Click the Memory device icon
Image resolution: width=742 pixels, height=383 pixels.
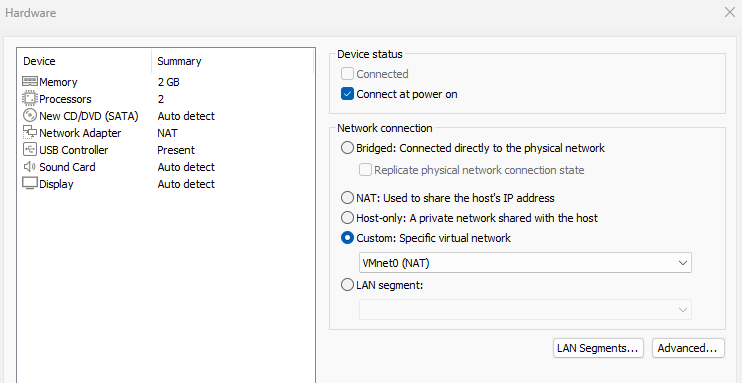click(30, 82)
